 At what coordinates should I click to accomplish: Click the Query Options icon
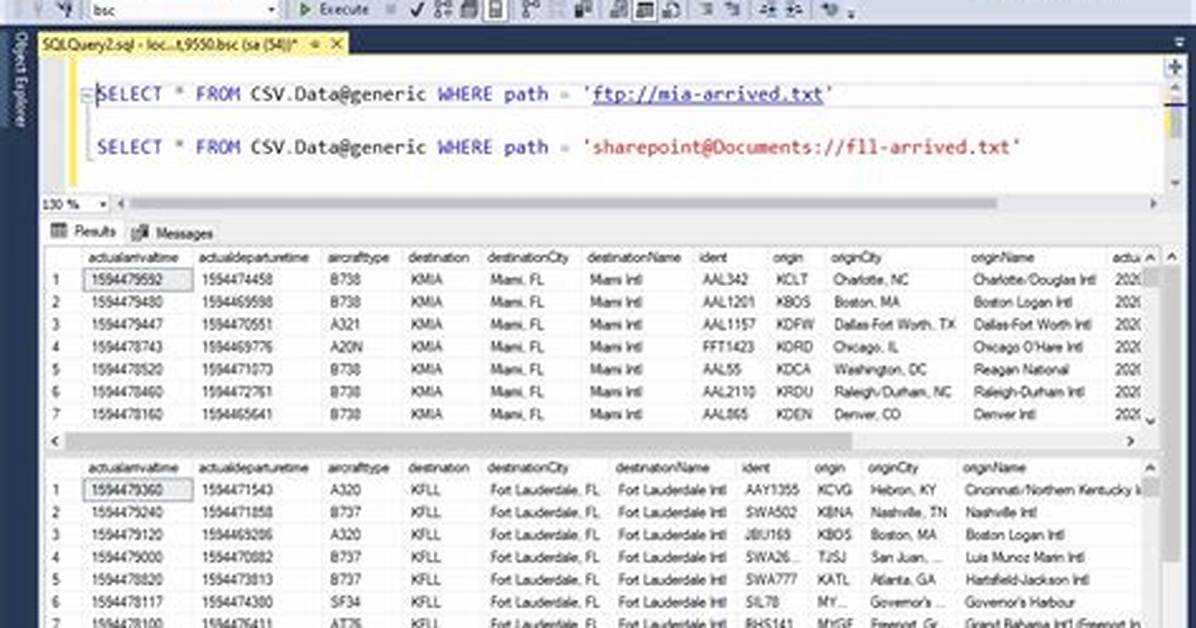(x=469, y=10)
